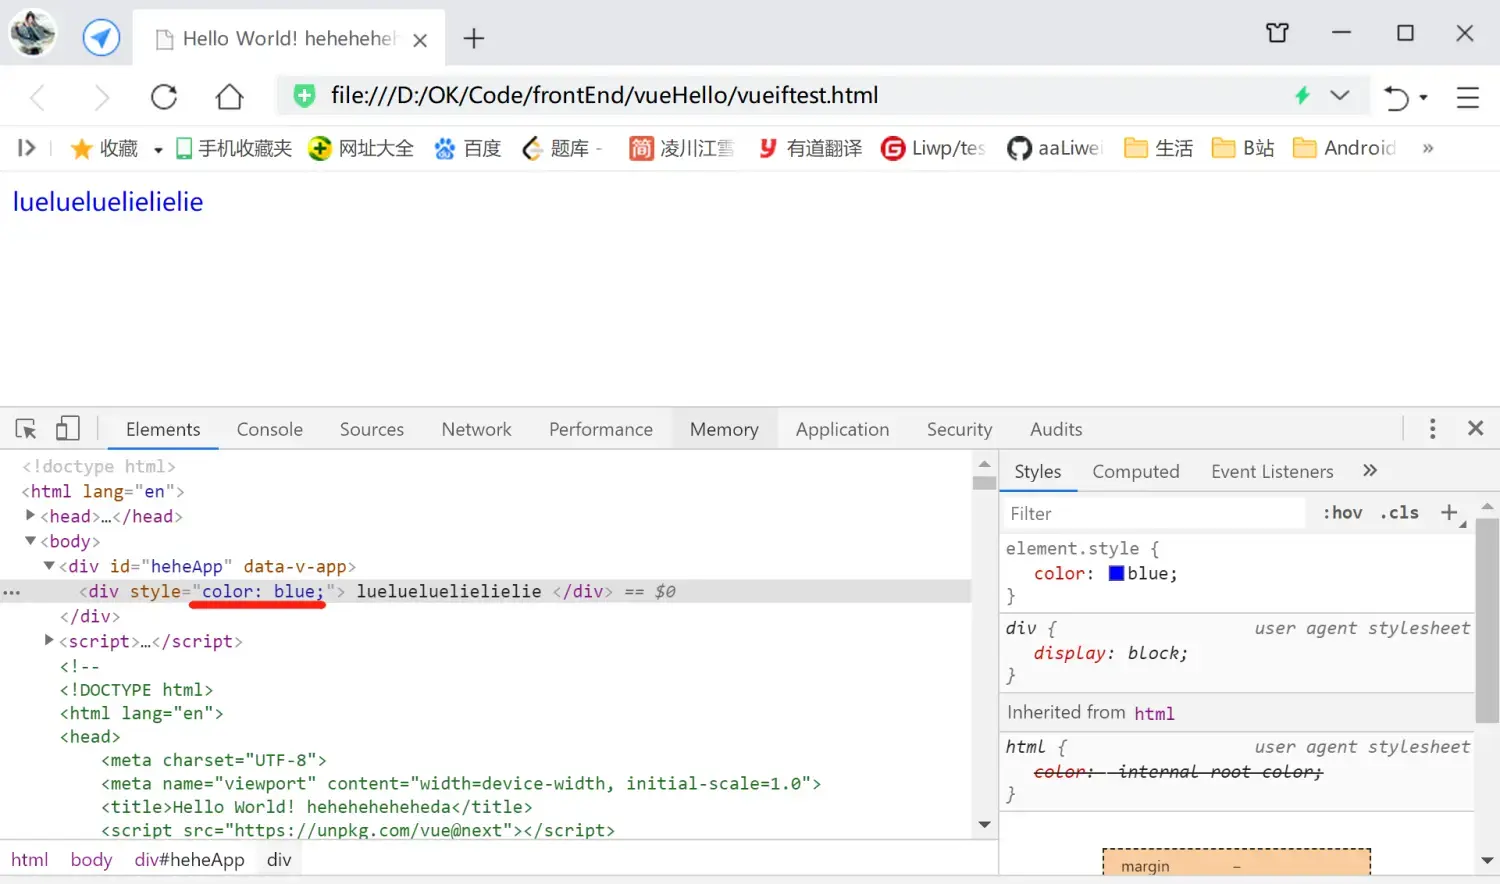1500x884 pixels.
Task: Close the DevTools panel
Action: pos(1475,428)
